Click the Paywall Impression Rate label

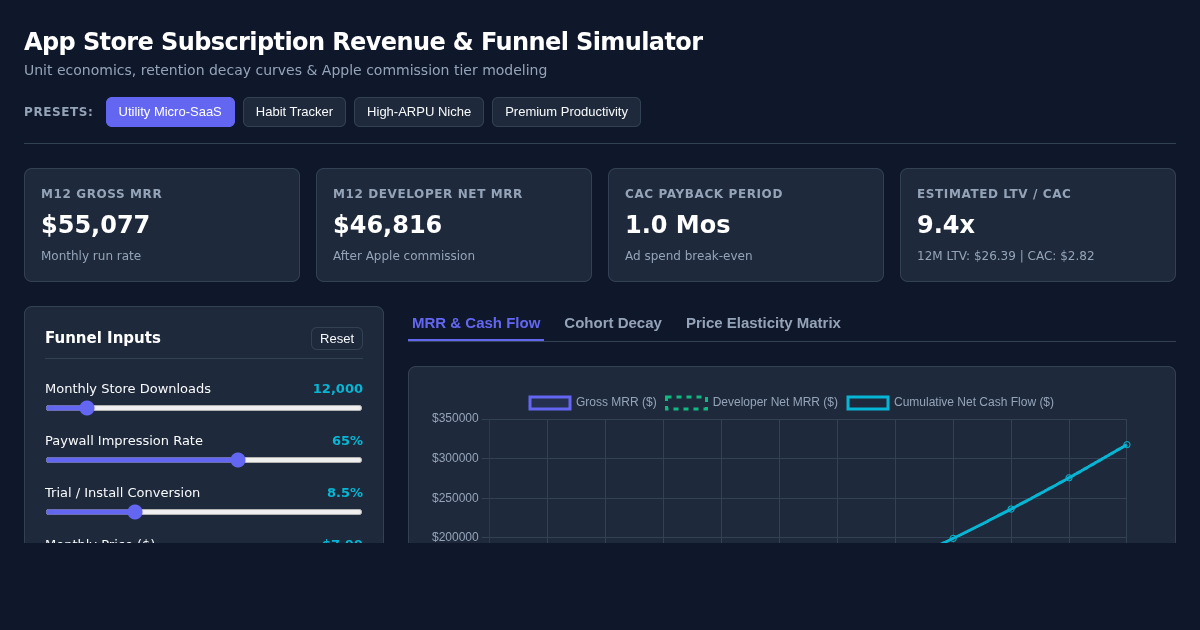[x=124, y=441]
